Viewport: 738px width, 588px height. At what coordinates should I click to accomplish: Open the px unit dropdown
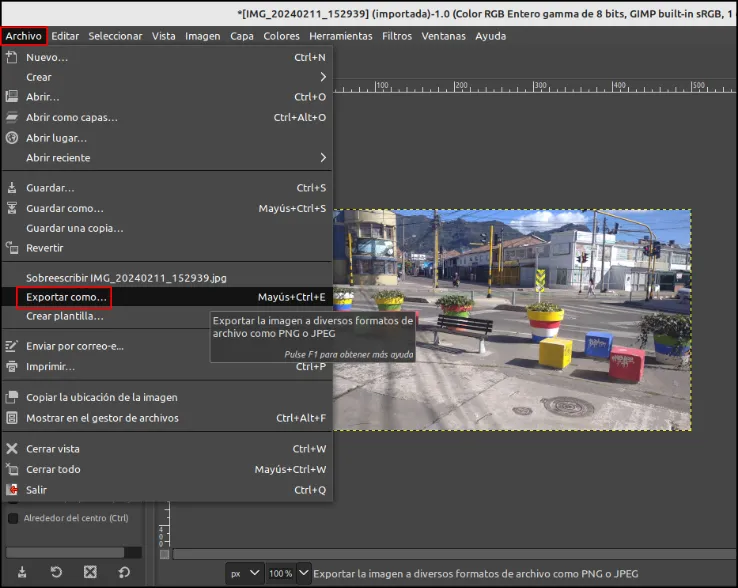(x=245, y=573)
